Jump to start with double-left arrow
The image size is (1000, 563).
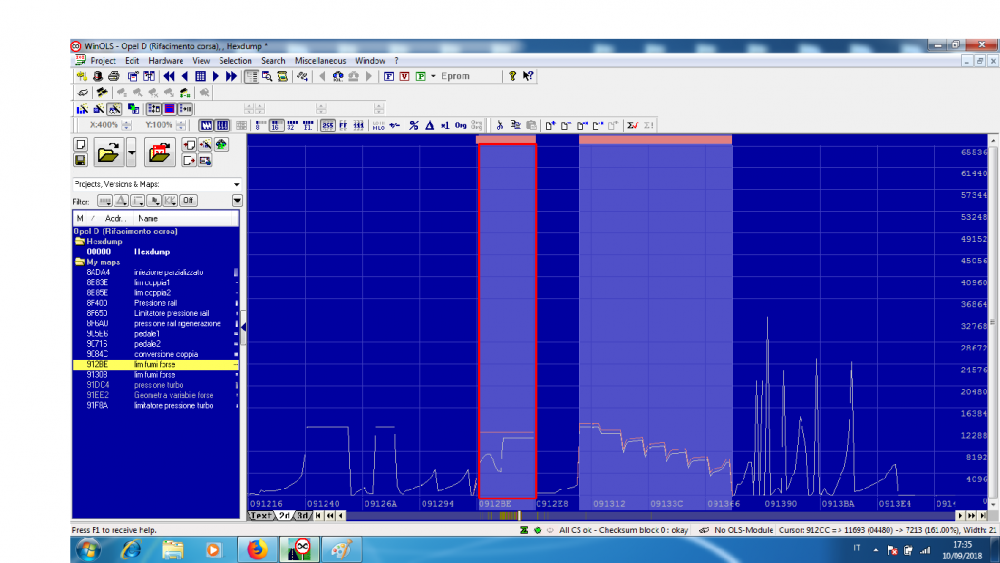pyautogui.click(x=168, y=76)
